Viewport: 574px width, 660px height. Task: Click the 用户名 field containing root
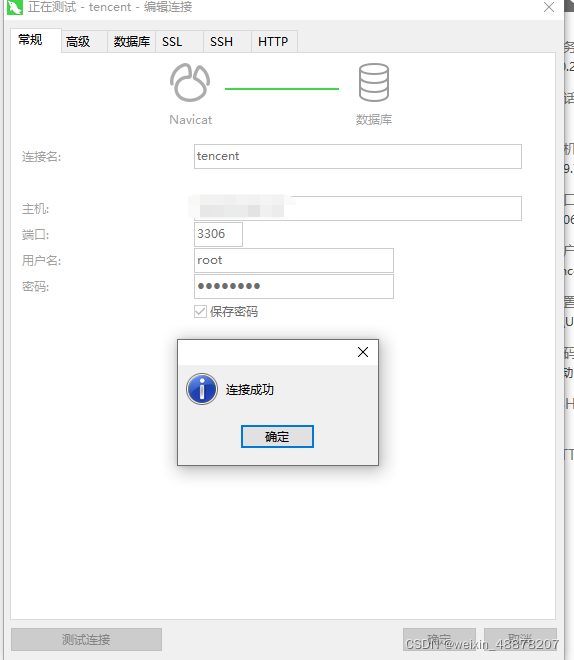tap(294, 261)
